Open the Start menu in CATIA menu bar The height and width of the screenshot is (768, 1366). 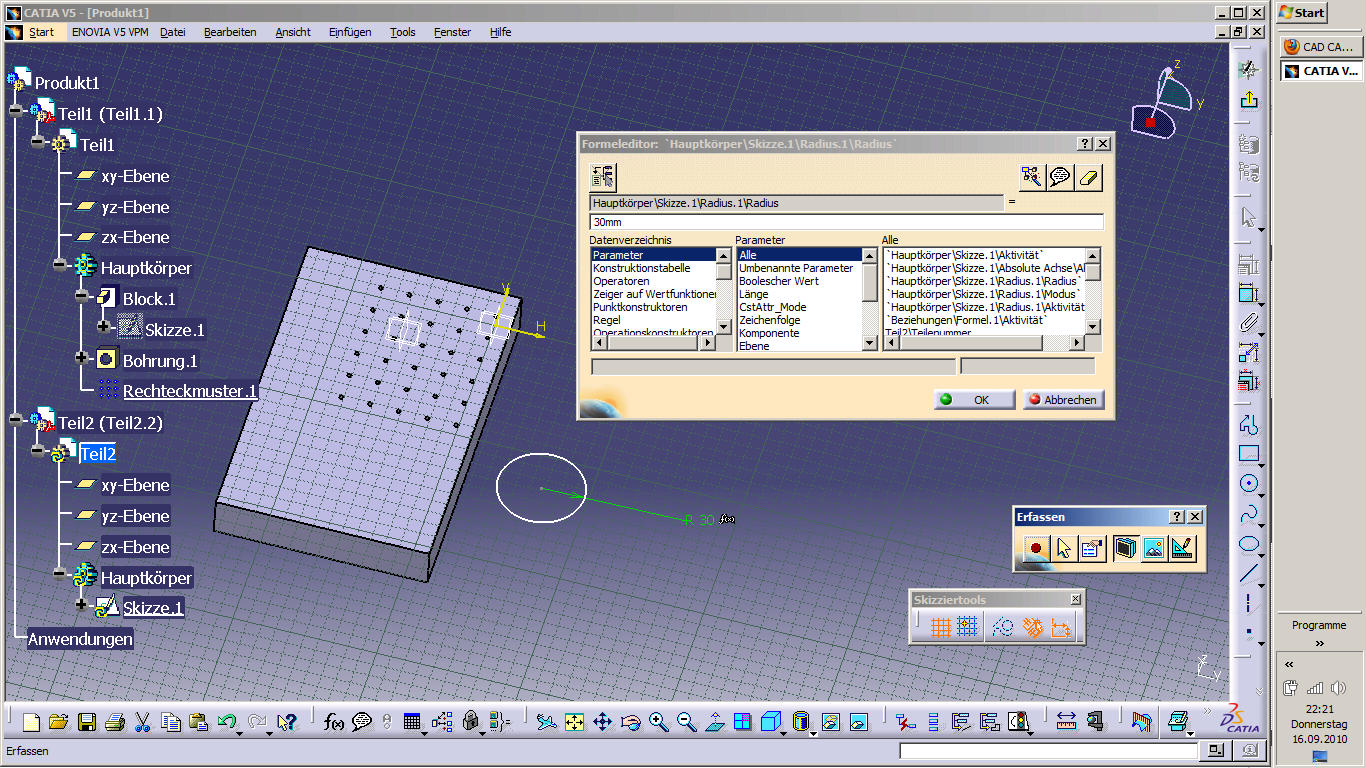pyautogui.click(x=41, y=32)
